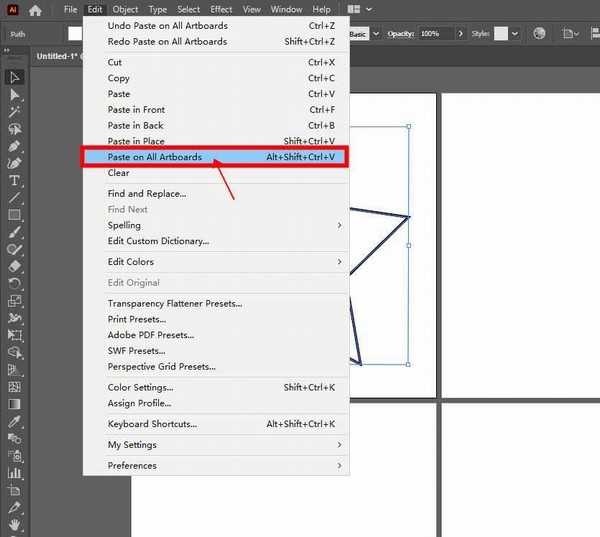Click the Opacity percentage field
The image size is (600, 537).
click(435, 34)
